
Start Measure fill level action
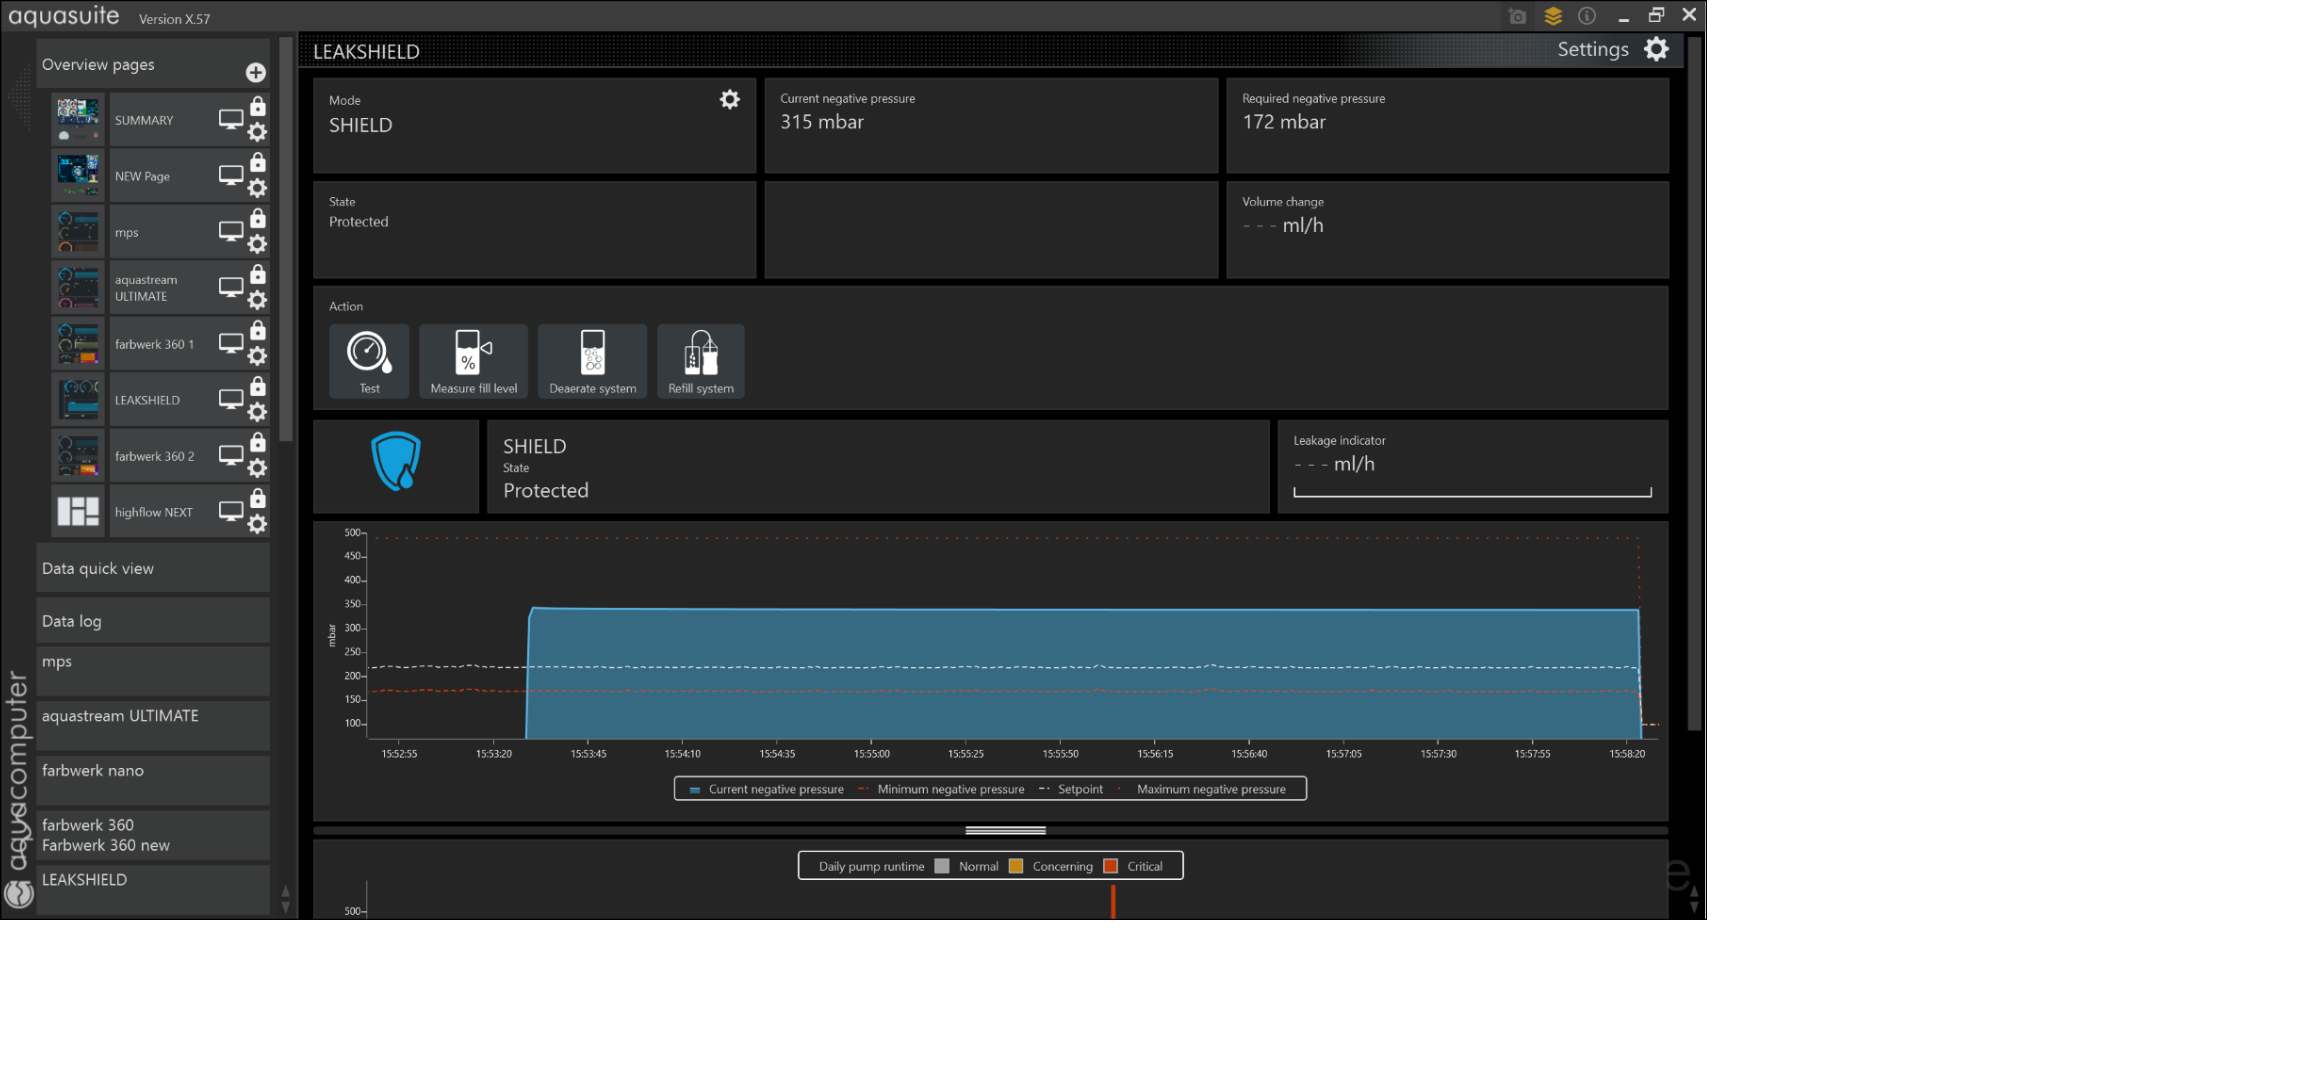pos(473,360)
